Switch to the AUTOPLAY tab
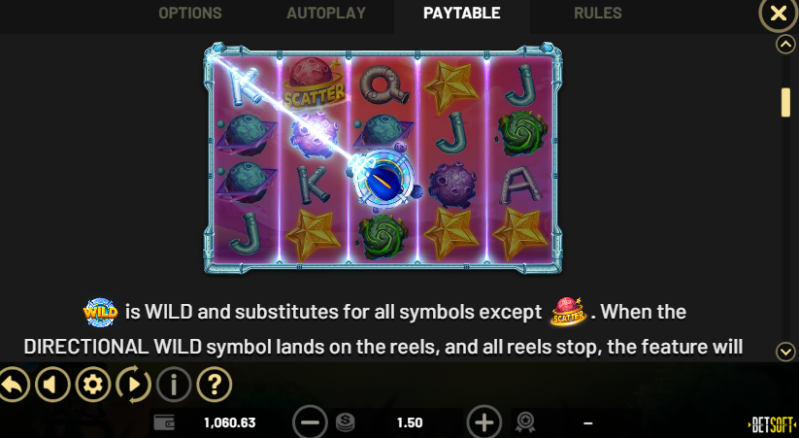Screen dimensions: 799x438 click(326, 13)
